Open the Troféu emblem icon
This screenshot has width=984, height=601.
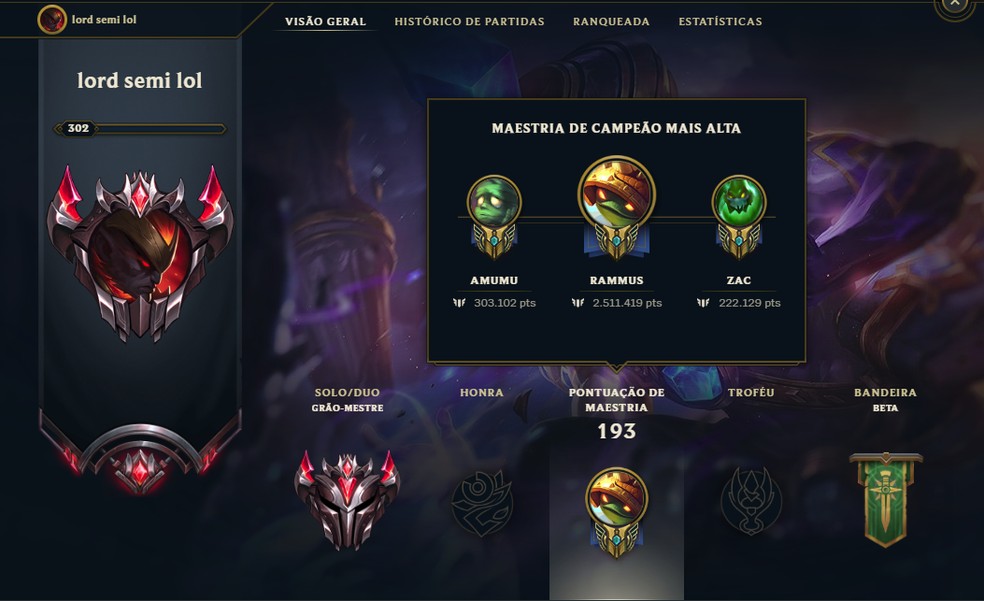click(x=751, y=501)
